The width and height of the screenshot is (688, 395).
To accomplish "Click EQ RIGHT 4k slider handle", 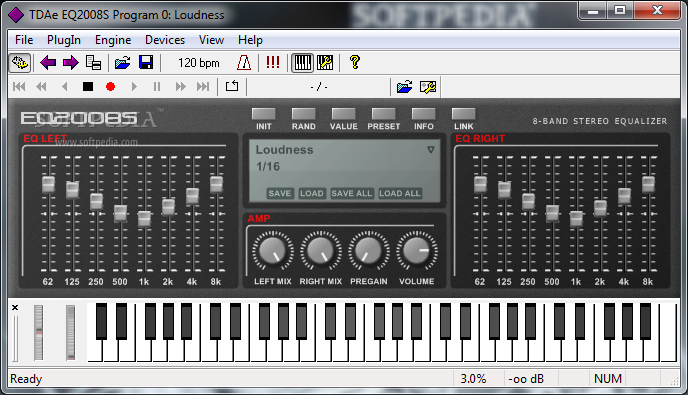I will [624, 196].
